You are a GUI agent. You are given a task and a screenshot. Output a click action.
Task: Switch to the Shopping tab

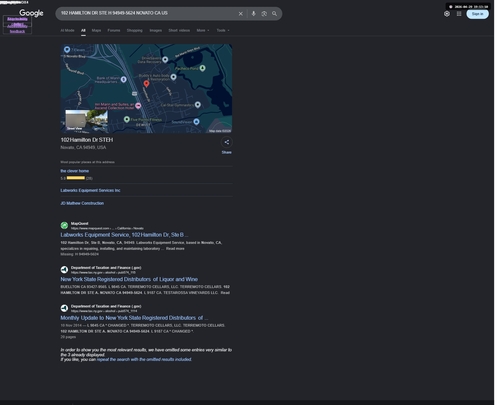(x=135, y=30)
